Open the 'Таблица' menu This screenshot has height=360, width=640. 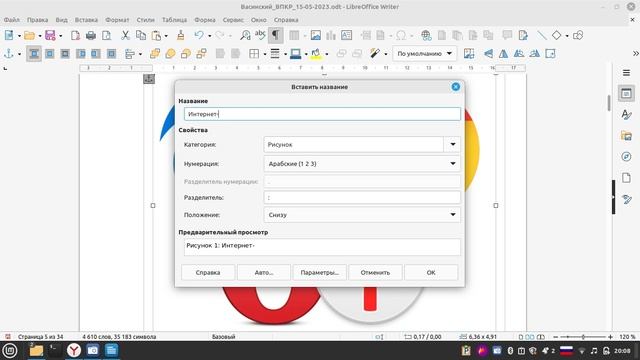[174, 20]
